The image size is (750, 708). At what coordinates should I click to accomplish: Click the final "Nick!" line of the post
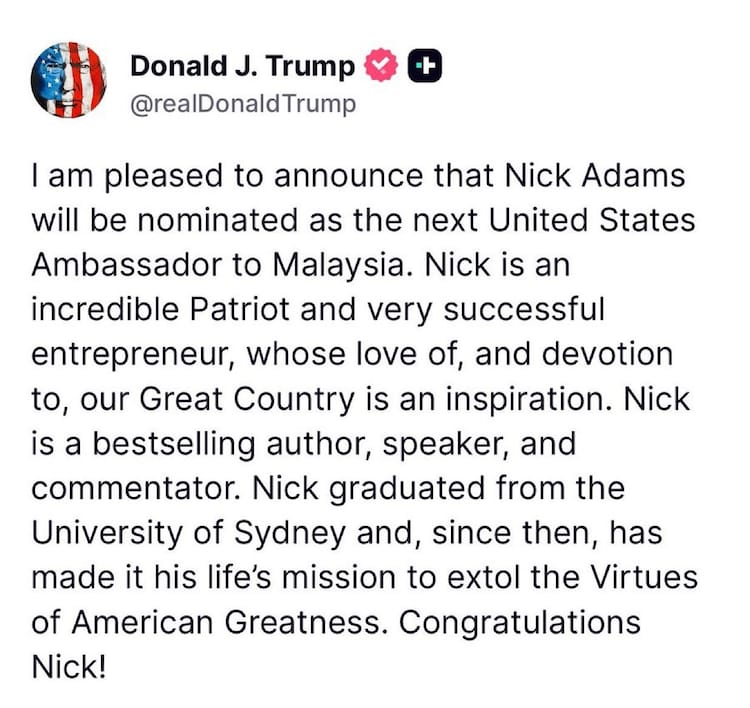pos(68,666)
